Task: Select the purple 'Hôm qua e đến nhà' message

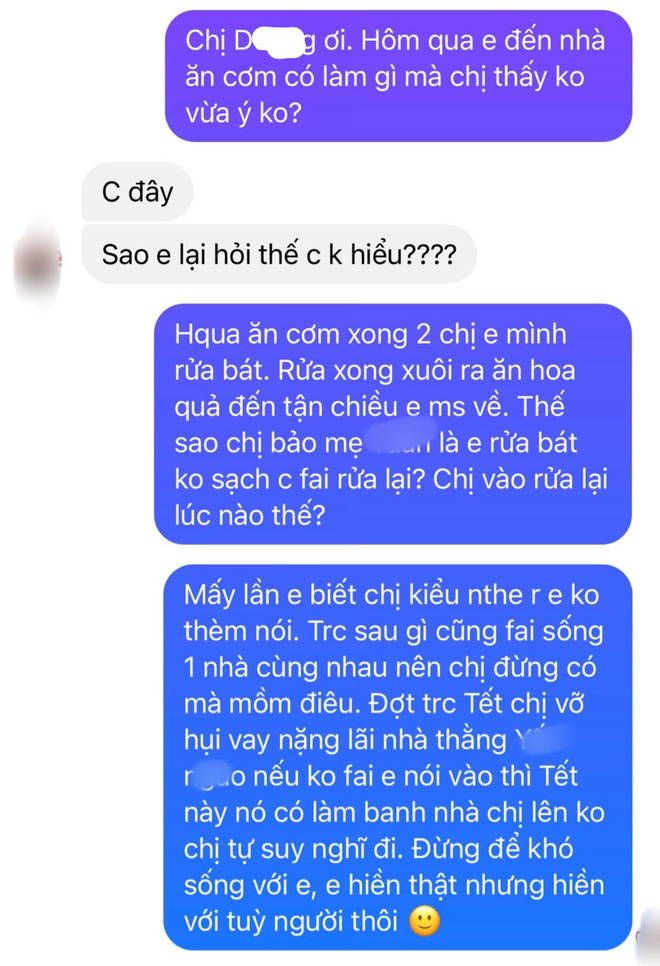Action: point(399,76)
